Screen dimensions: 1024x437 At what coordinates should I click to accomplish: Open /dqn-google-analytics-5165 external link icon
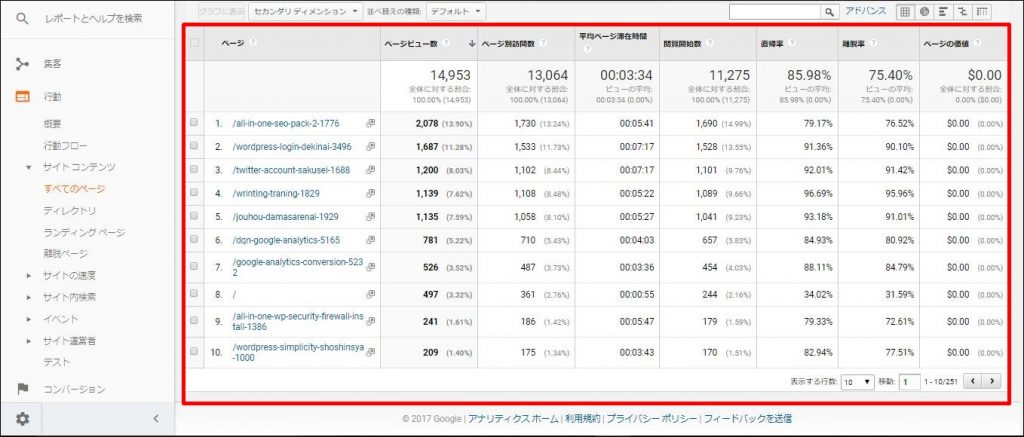tap(370, 240)
